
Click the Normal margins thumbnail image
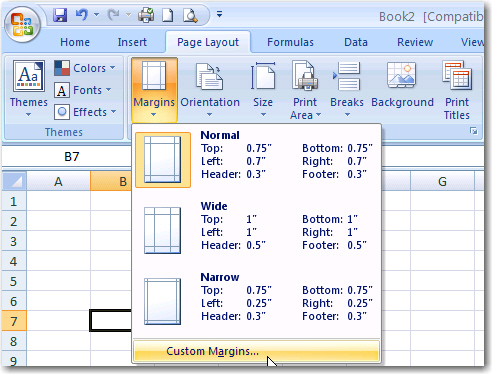click(x=163, y=159)
